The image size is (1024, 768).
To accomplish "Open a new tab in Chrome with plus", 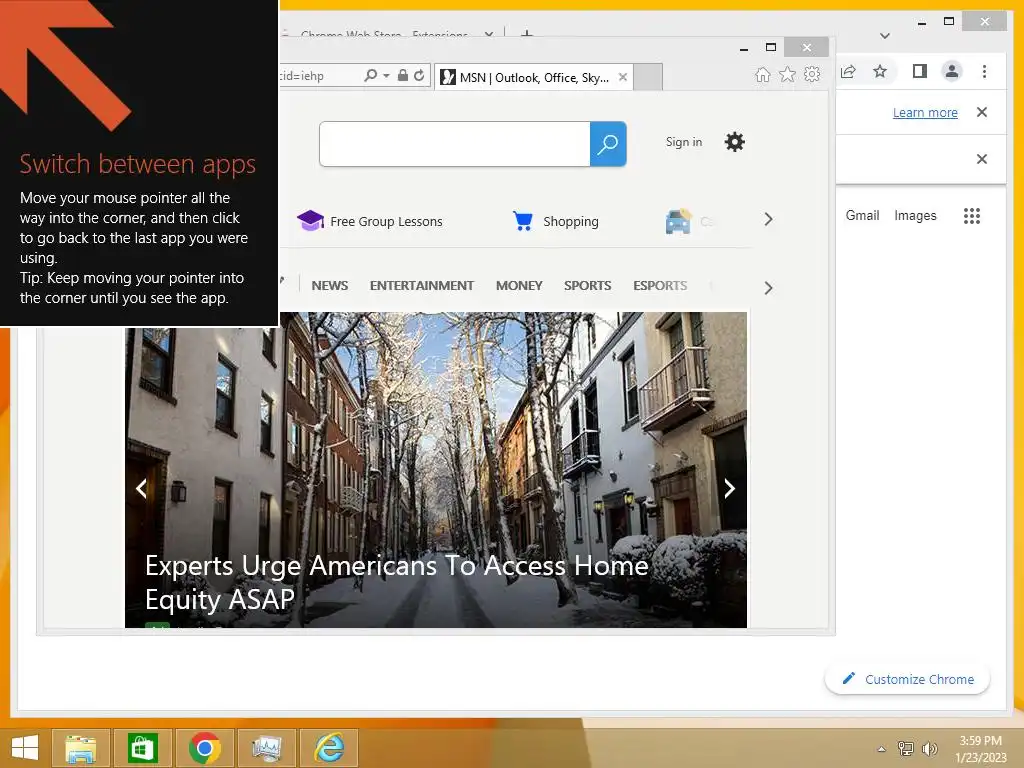I will [x=526, y=33].
